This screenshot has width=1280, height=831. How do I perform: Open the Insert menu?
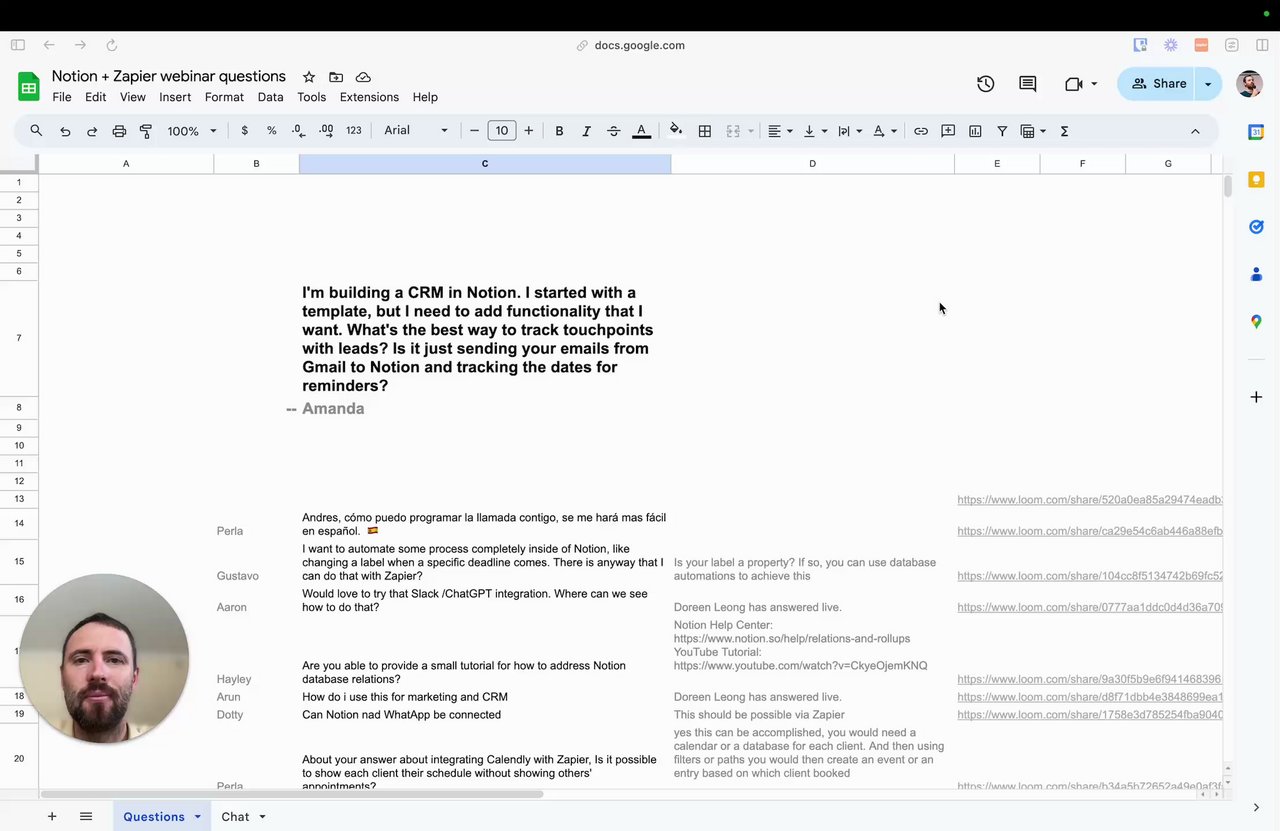(175, 97)
